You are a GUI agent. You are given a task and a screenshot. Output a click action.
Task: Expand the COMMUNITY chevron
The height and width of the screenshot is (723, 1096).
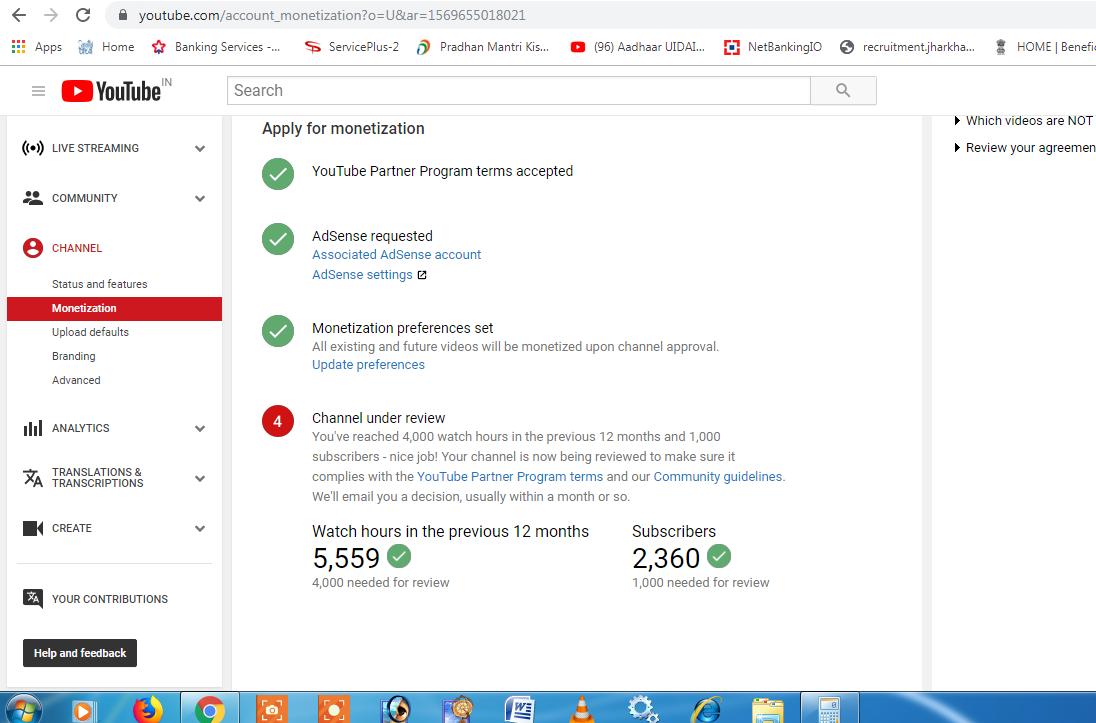[200, 199]
